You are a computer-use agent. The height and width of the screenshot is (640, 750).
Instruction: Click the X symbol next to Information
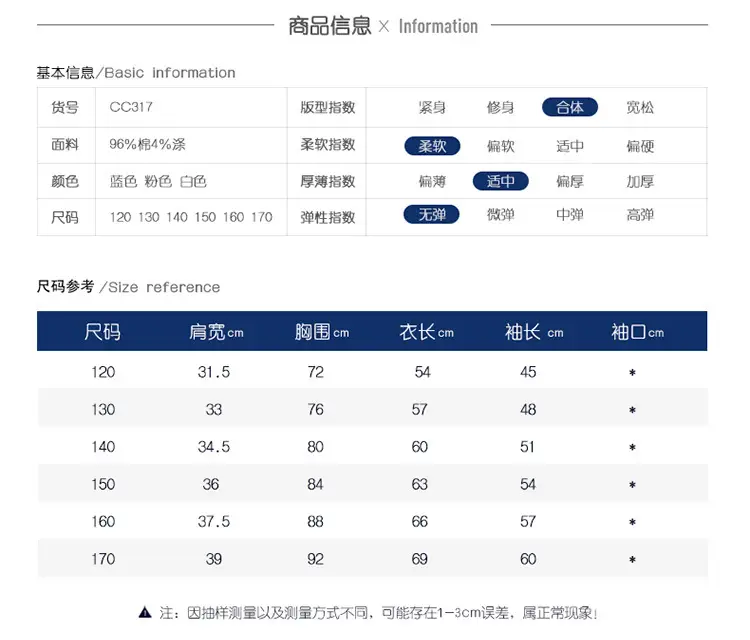[x=384, y=26]
